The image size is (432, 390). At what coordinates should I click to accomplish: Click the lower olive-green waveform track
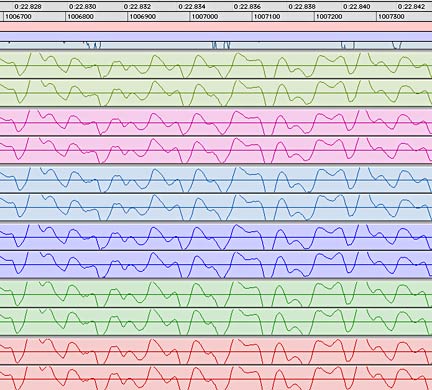(216, 93)
